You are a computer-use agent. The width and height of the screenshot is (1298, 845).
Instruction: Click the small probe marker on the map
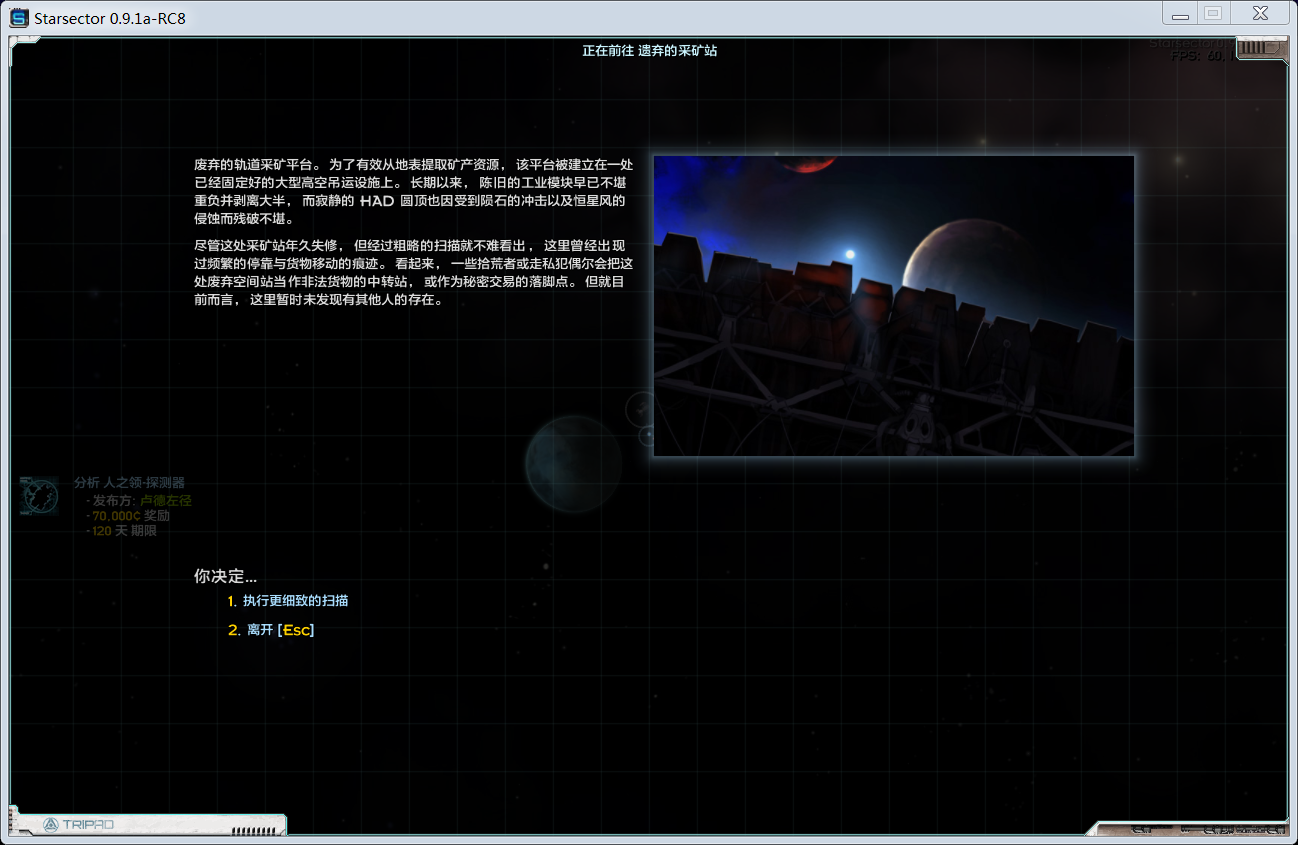[638, 408]
